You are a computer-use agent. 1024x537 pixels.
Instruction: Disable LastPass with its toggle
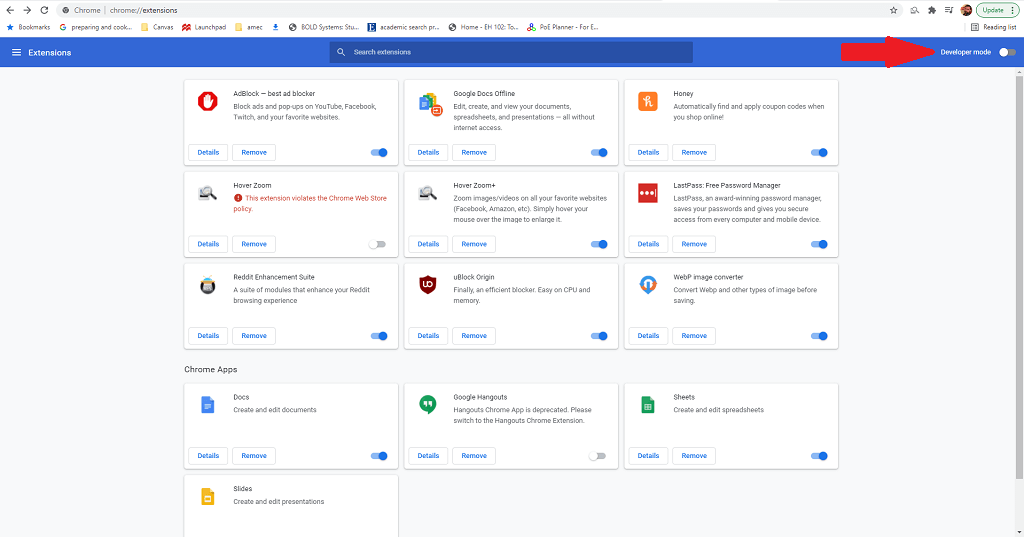coord(819,244)
